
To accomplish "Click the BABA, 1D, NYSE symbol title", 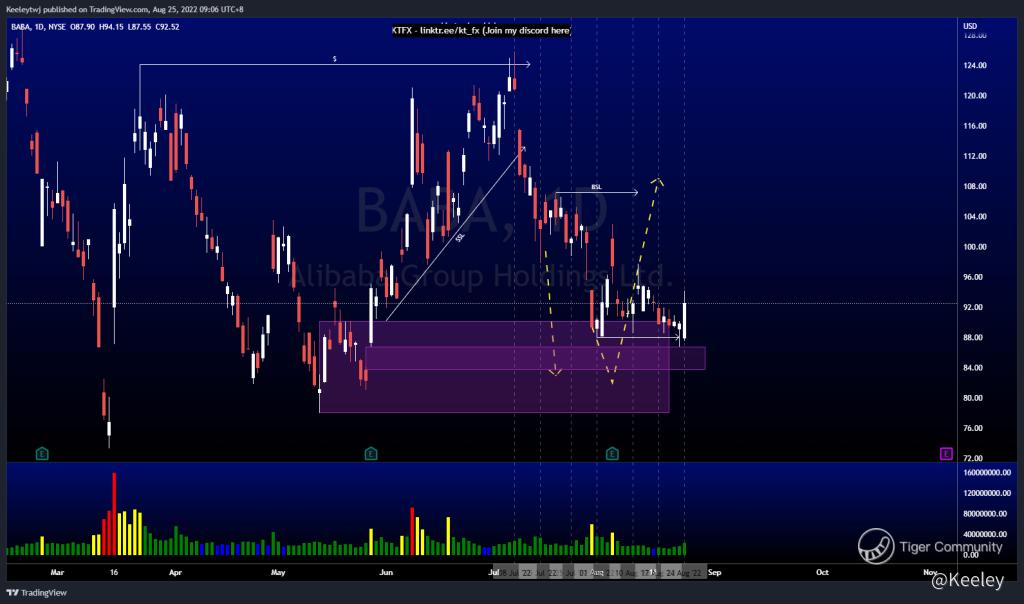I will coord(39,27).
